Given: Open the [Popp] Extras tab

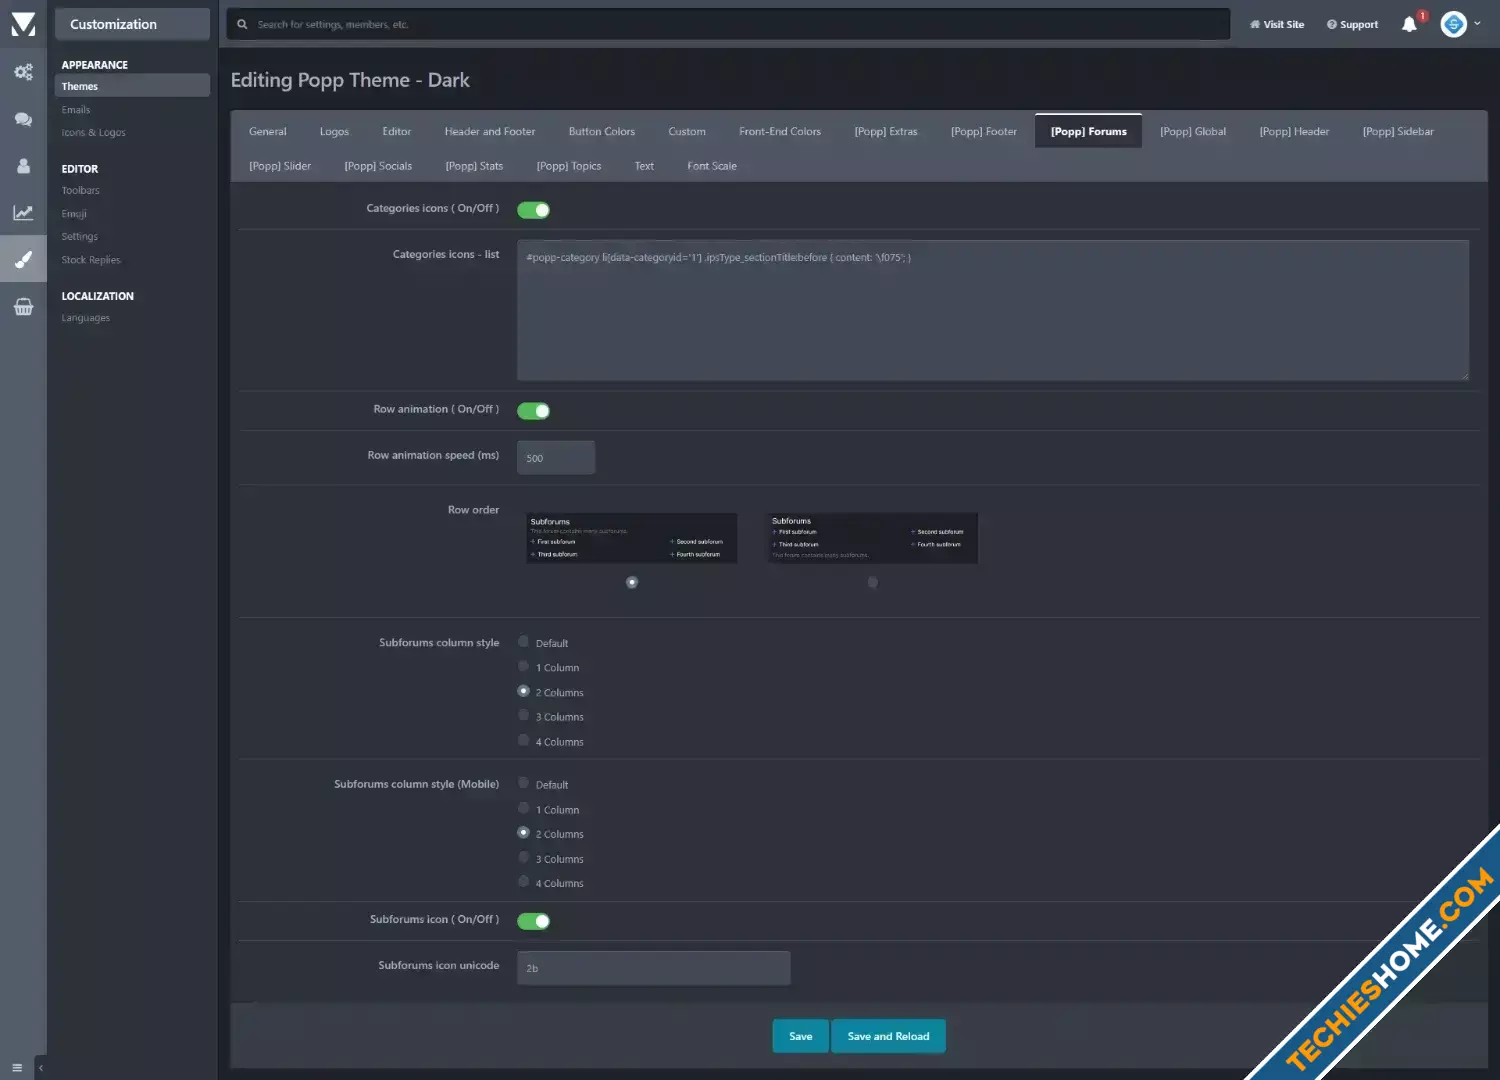Looking at the screenshot, I should coord(886,131).
